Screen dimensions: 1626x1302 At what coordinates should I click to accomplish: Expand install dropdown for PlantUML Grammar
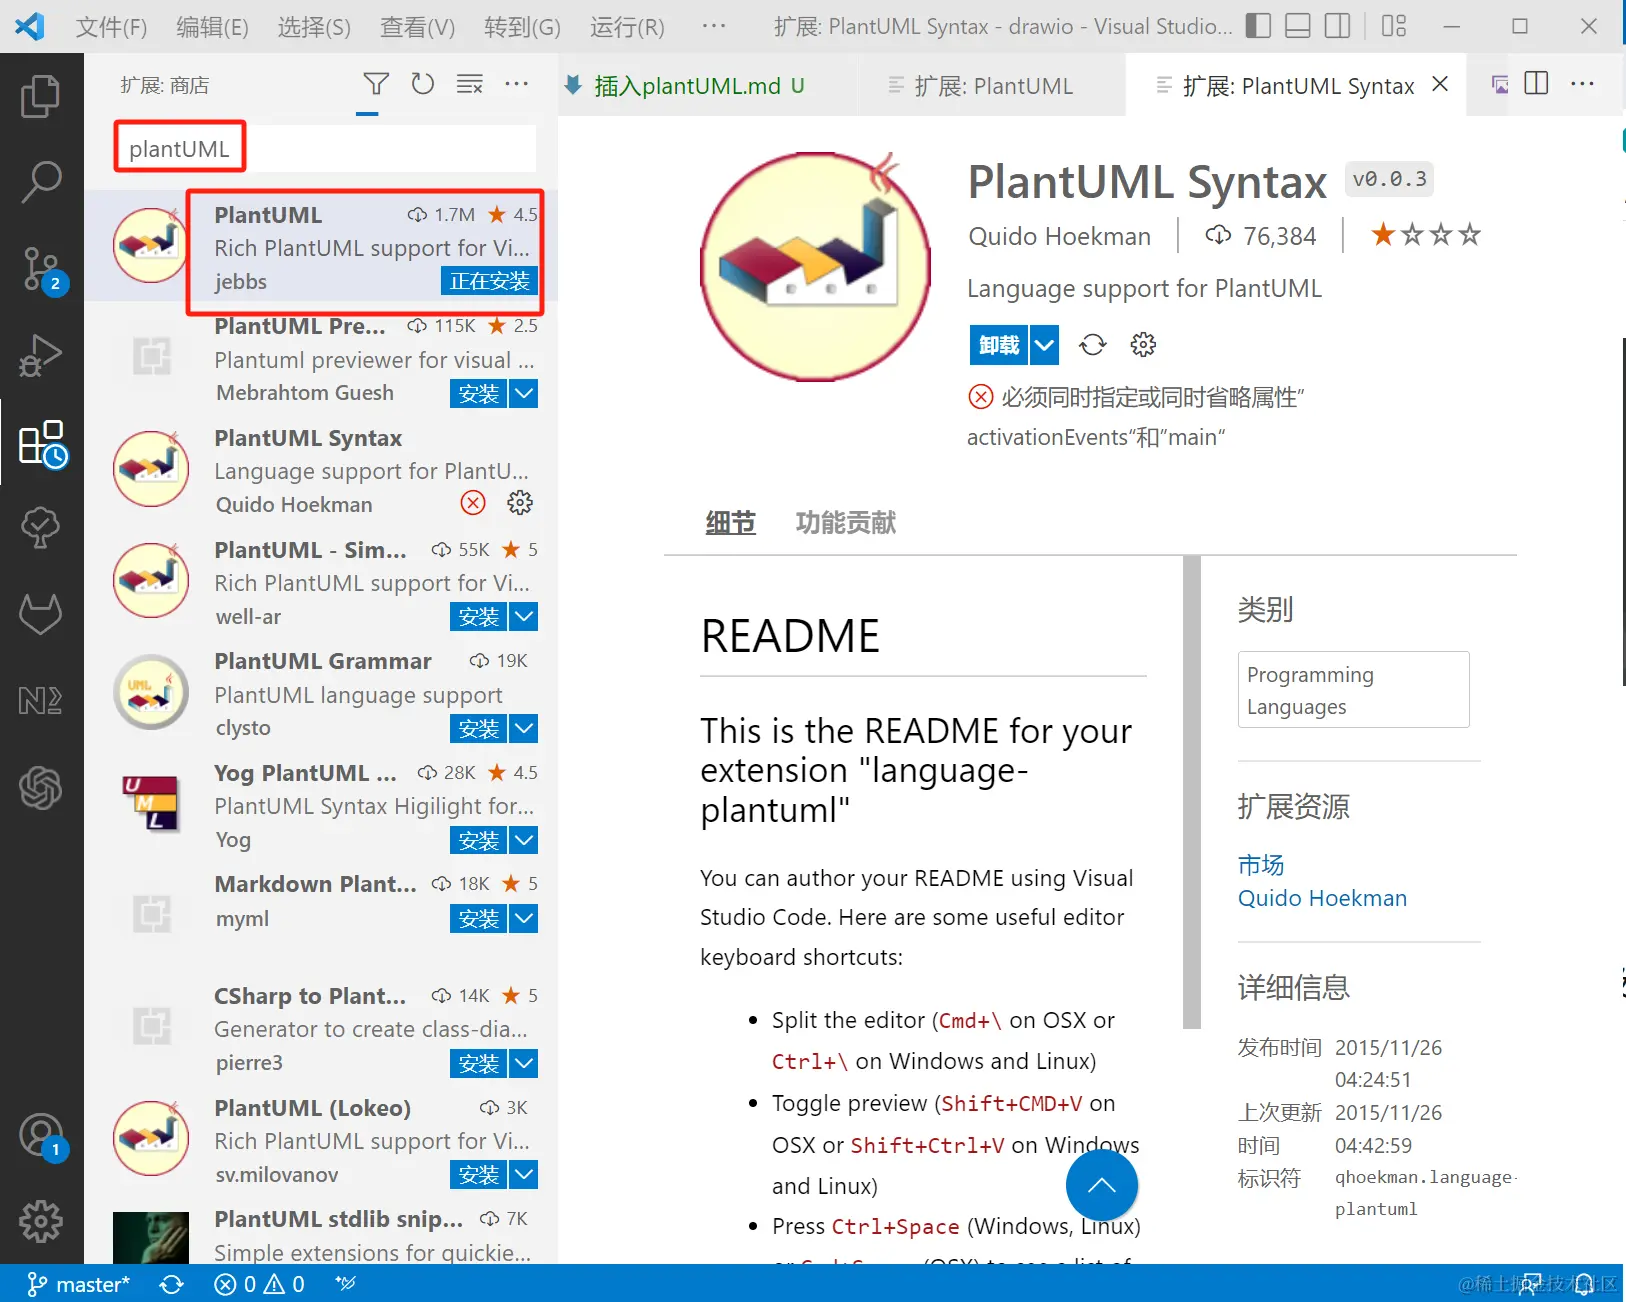(x=524, y=729)
